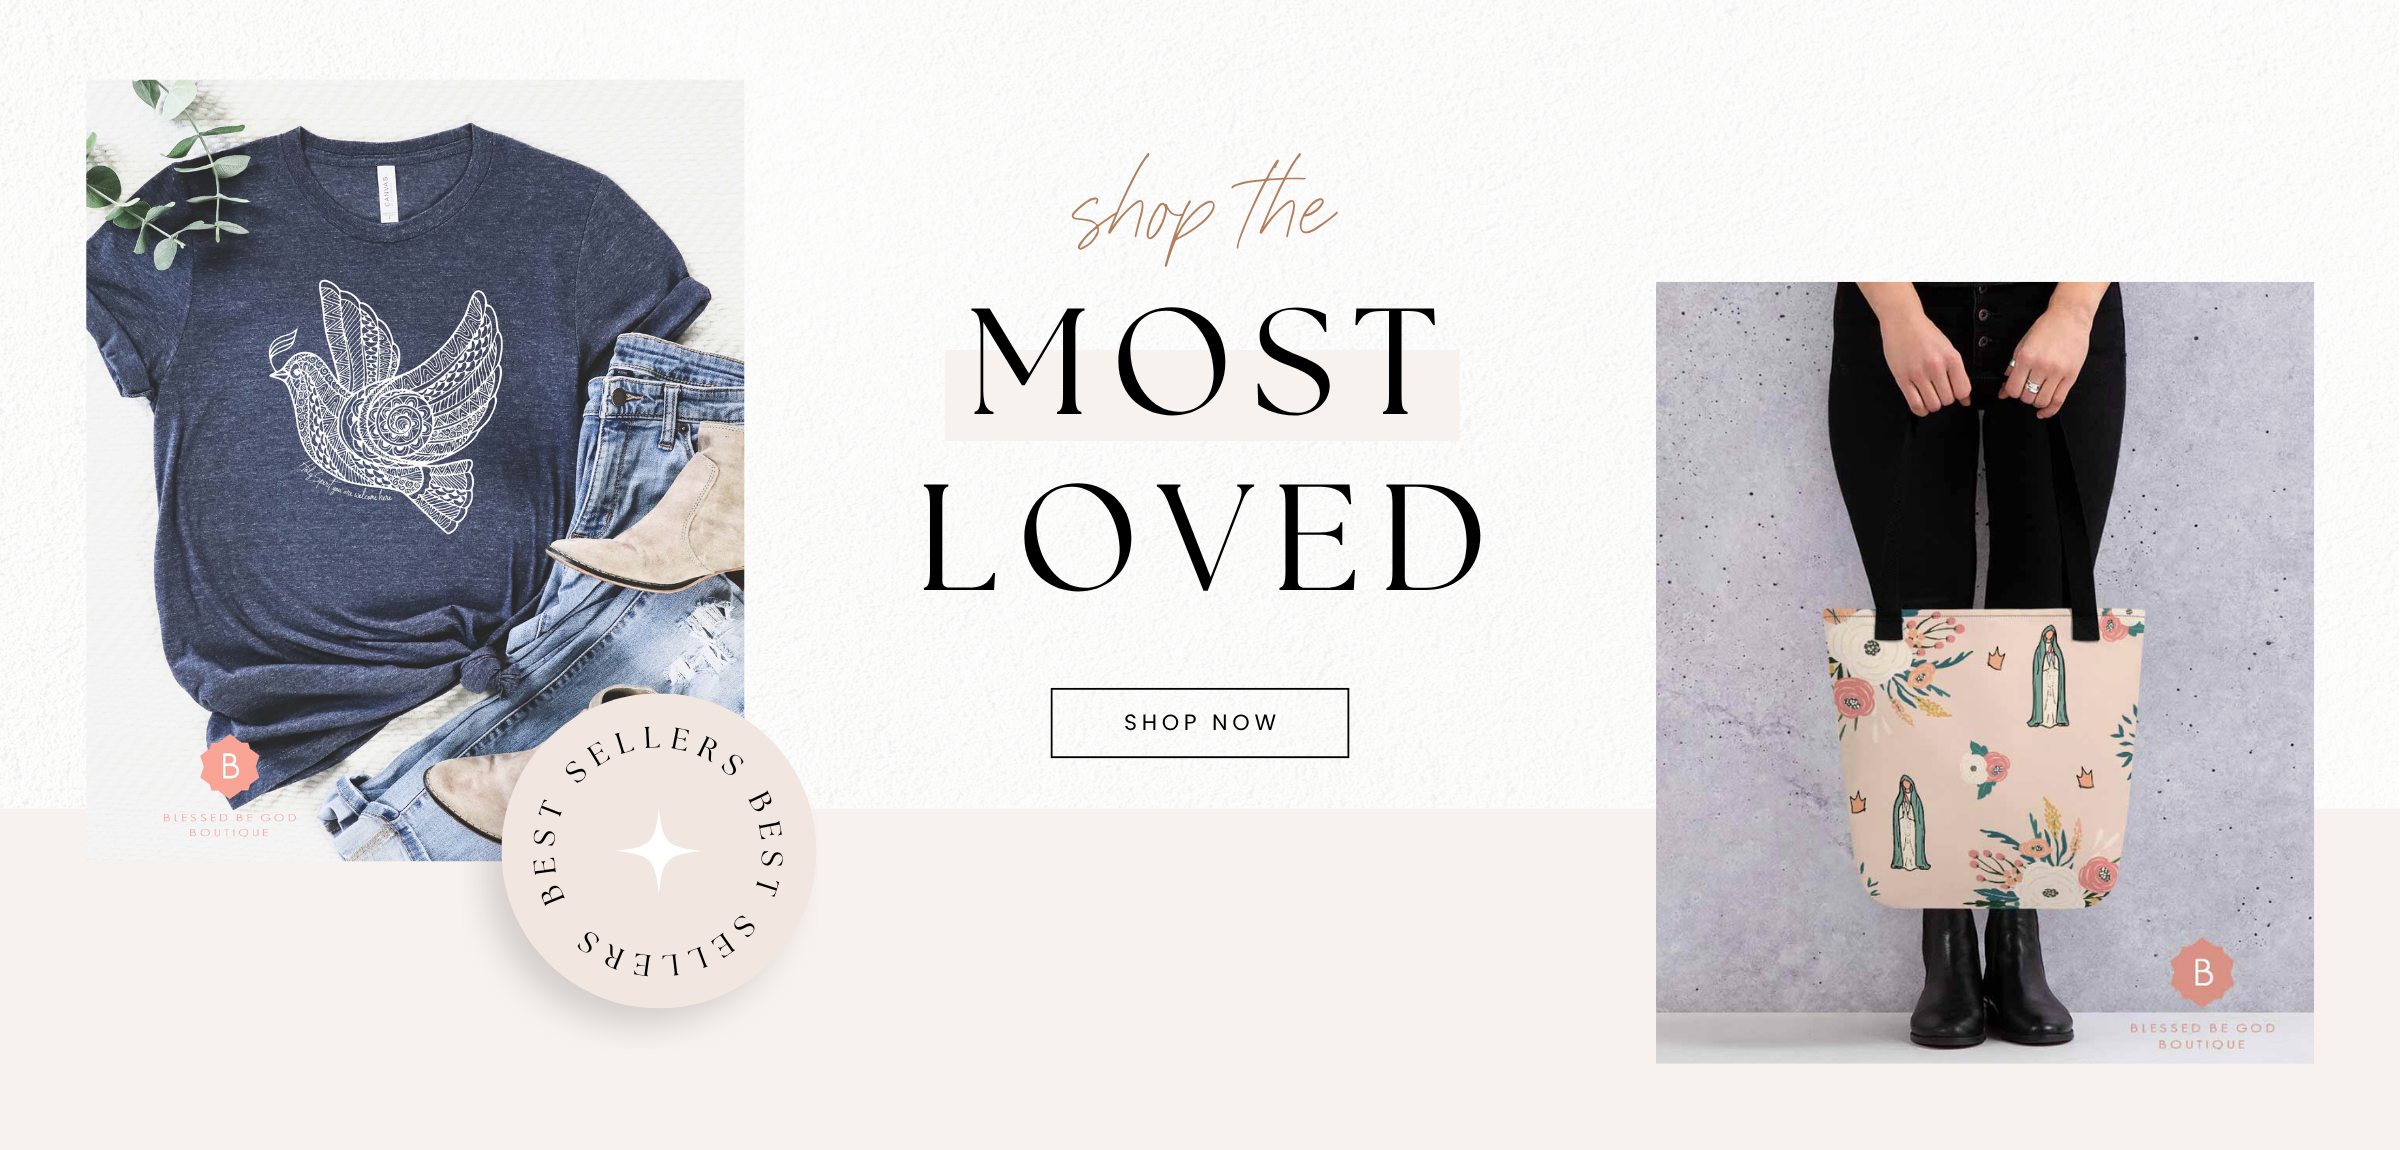This screenshot has height=1150, width=2400.
Task: Click the black ankle boots under the tote
Action: coord(1988,978)
